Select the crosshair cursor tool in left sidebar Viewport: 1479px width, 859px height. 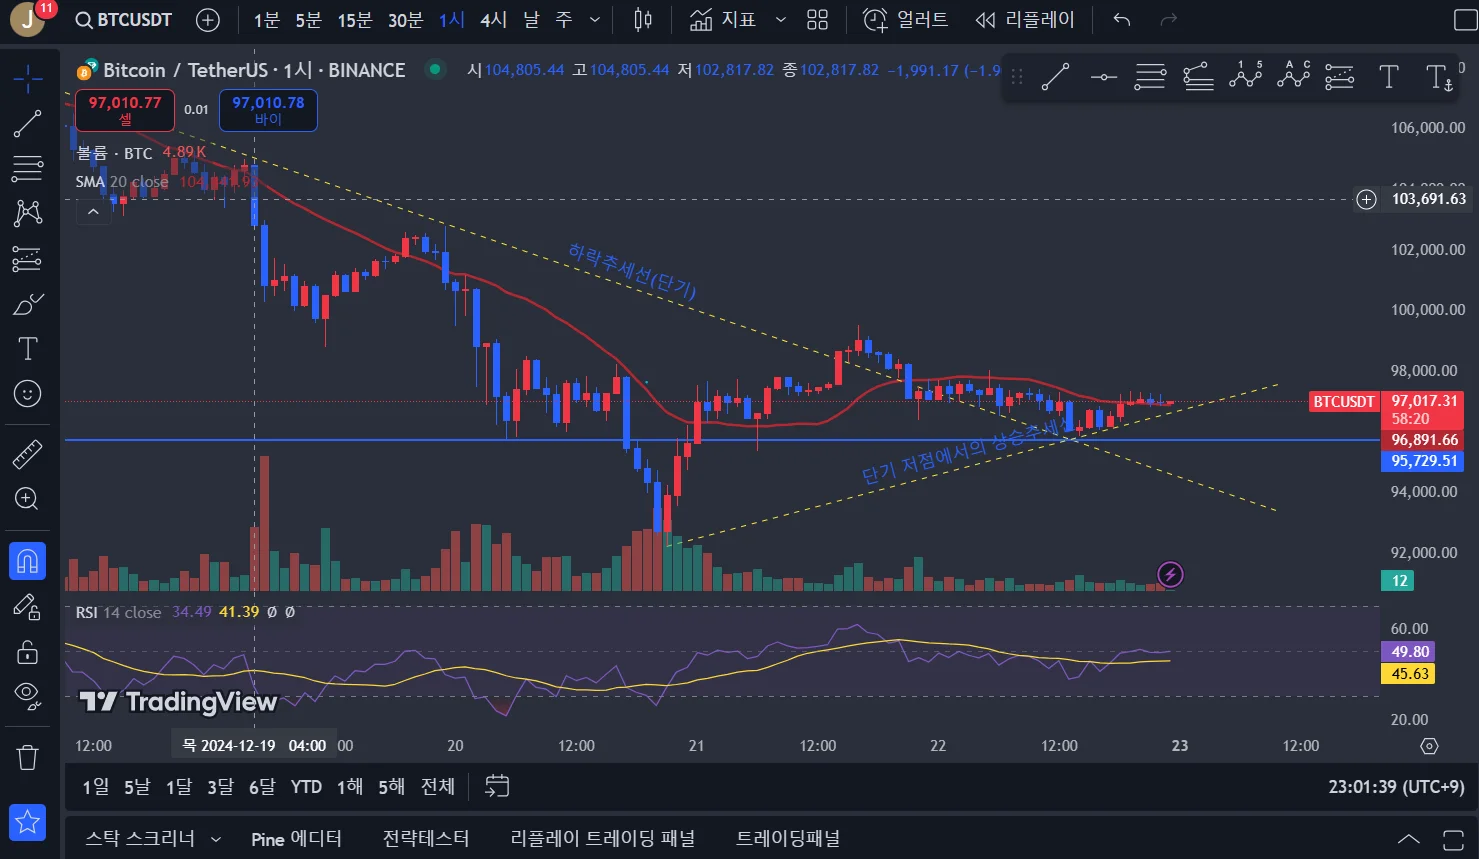pos(27,78)
